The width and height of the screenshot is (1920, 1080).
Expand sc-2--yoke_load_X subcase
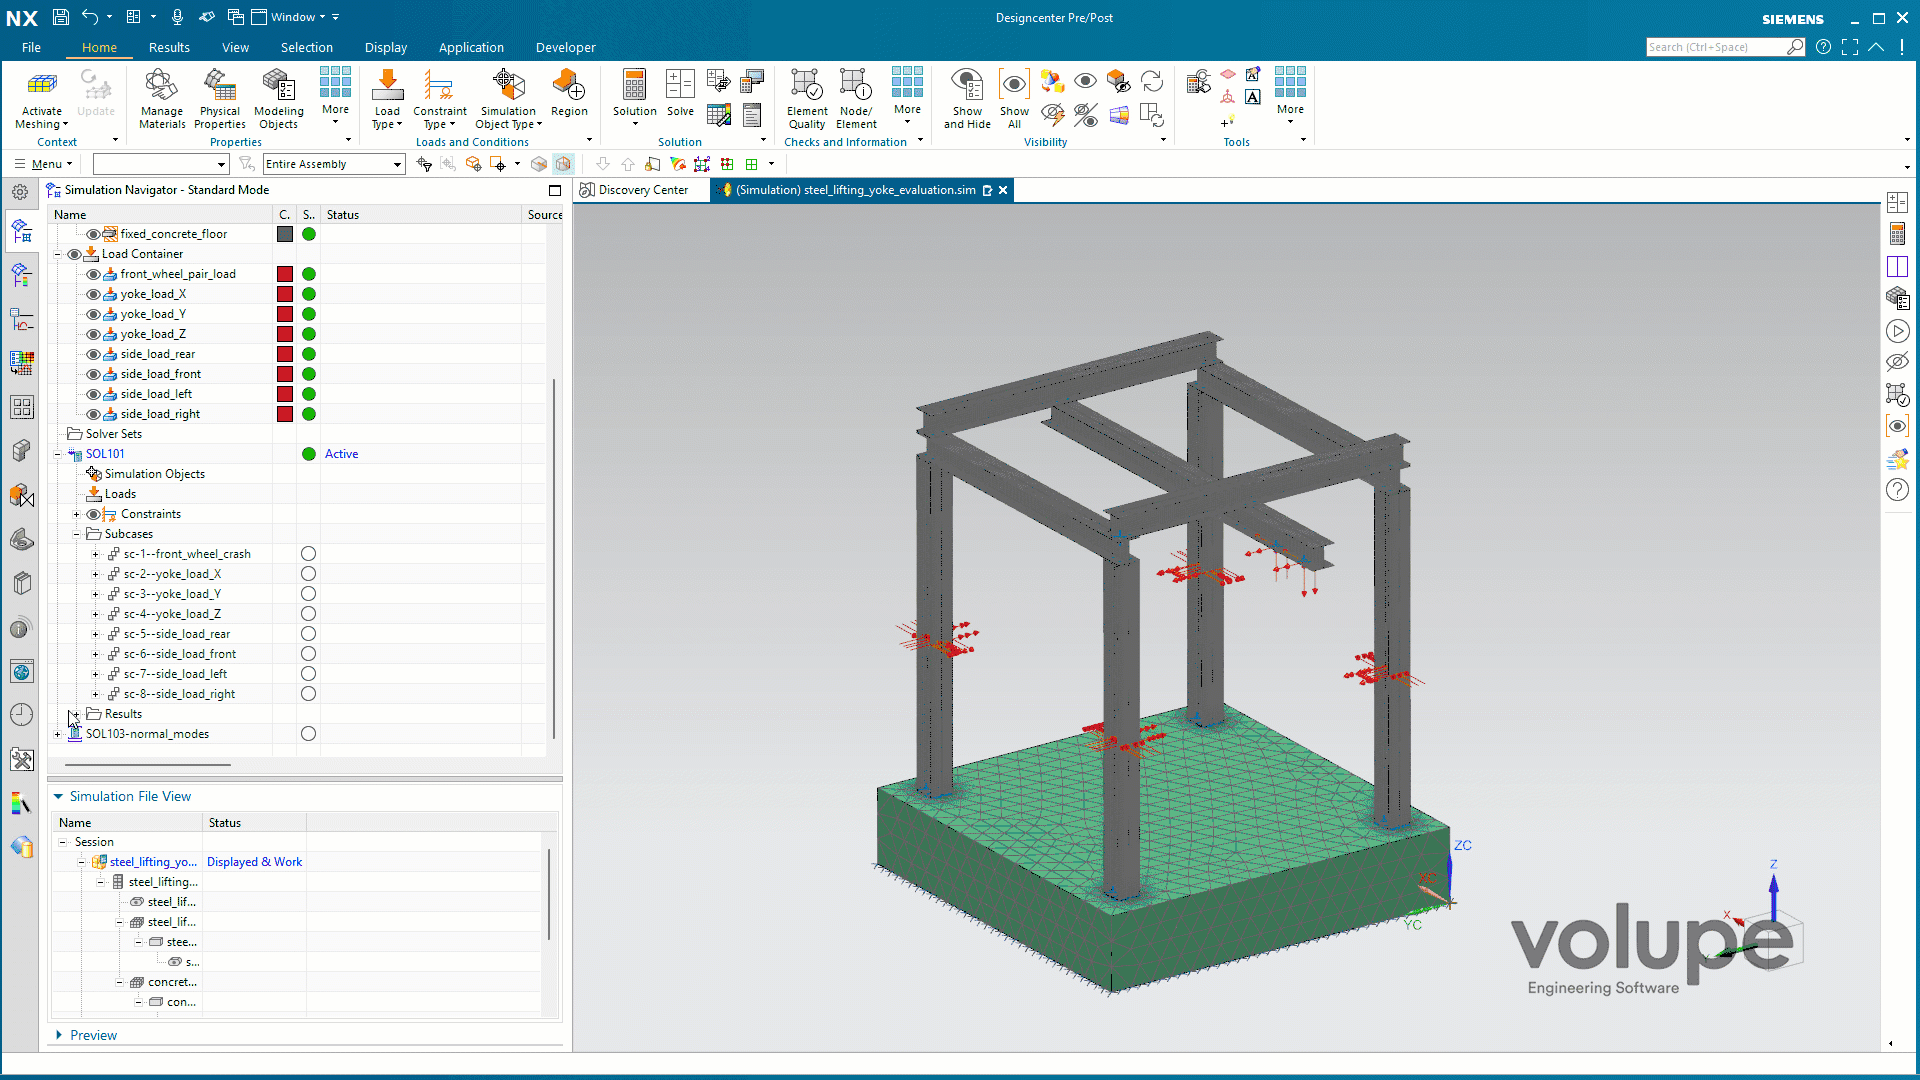95,574
